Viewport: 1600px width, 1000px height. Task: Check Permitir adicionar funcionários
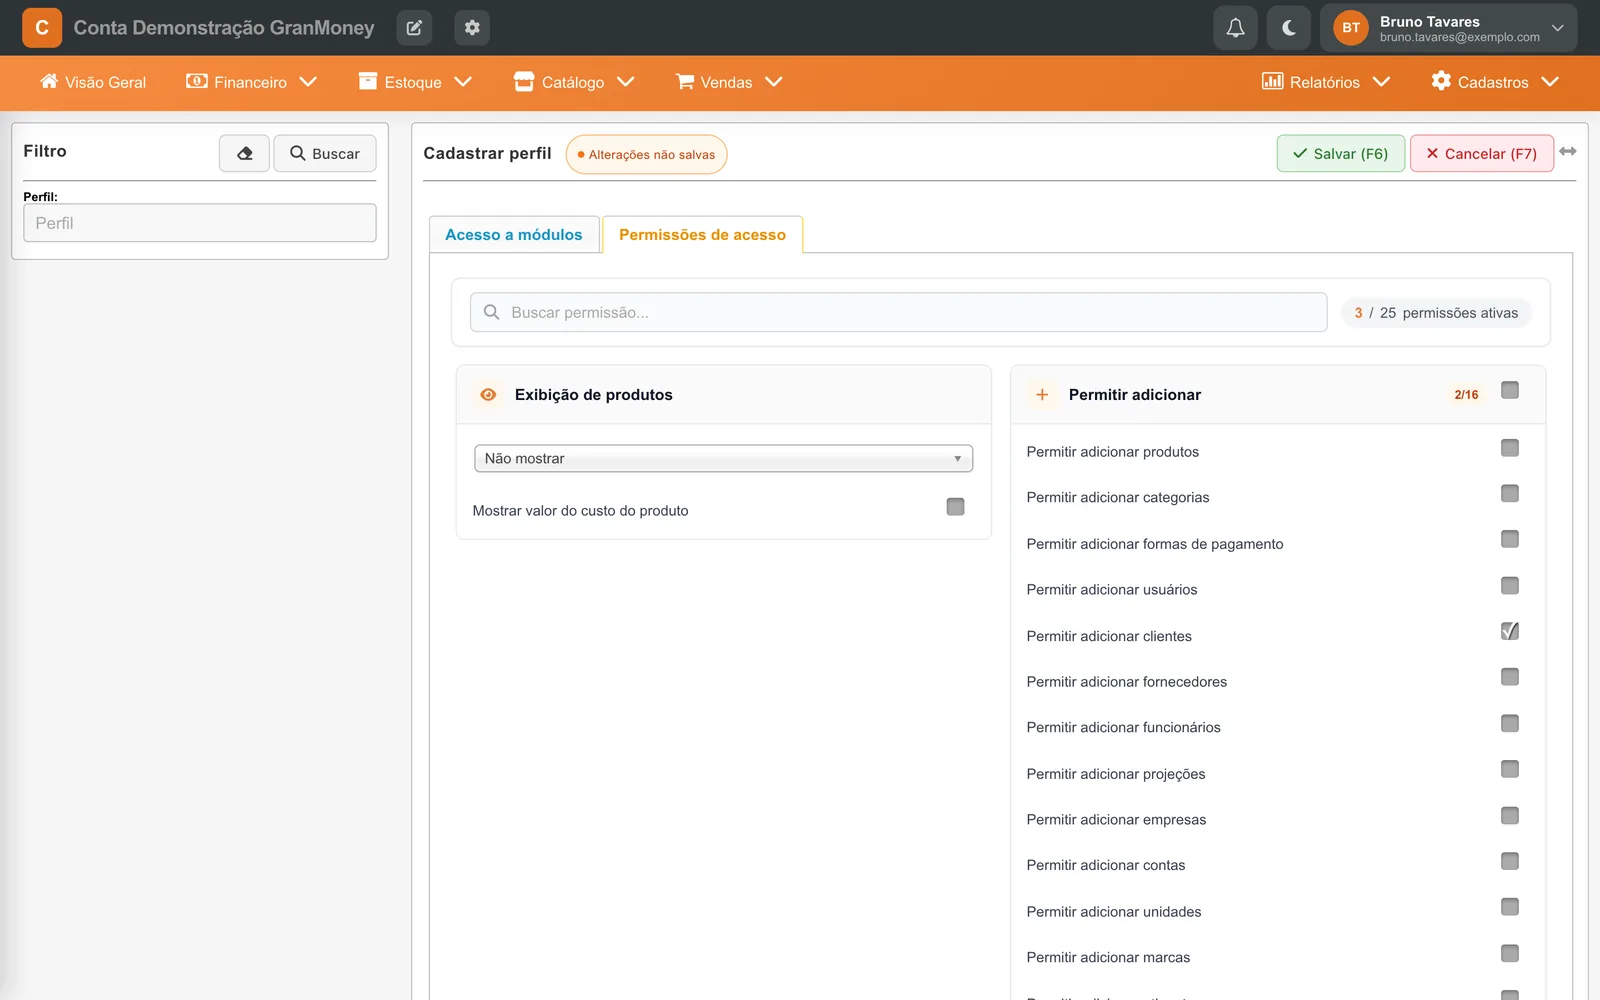[1510, 723]
